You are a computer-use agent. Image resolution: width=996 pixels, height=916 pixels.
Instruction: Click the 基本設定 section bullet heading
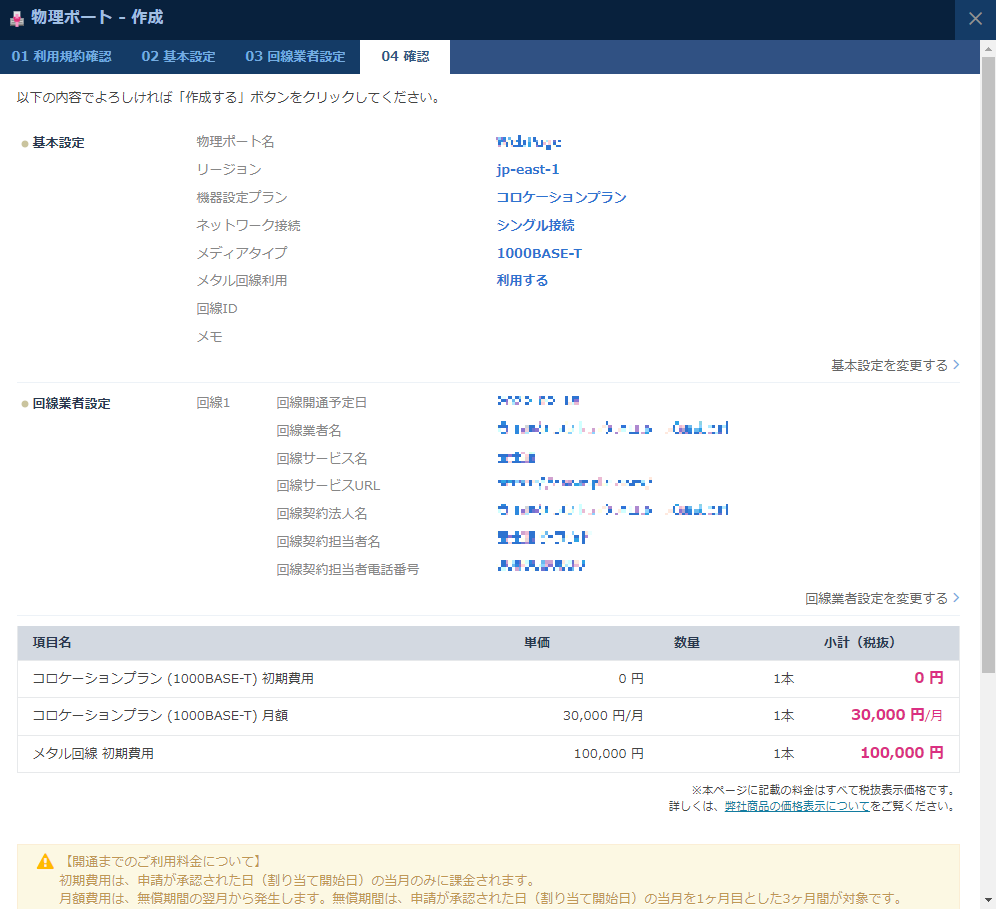pyautogui.click(x=58, y=143)
